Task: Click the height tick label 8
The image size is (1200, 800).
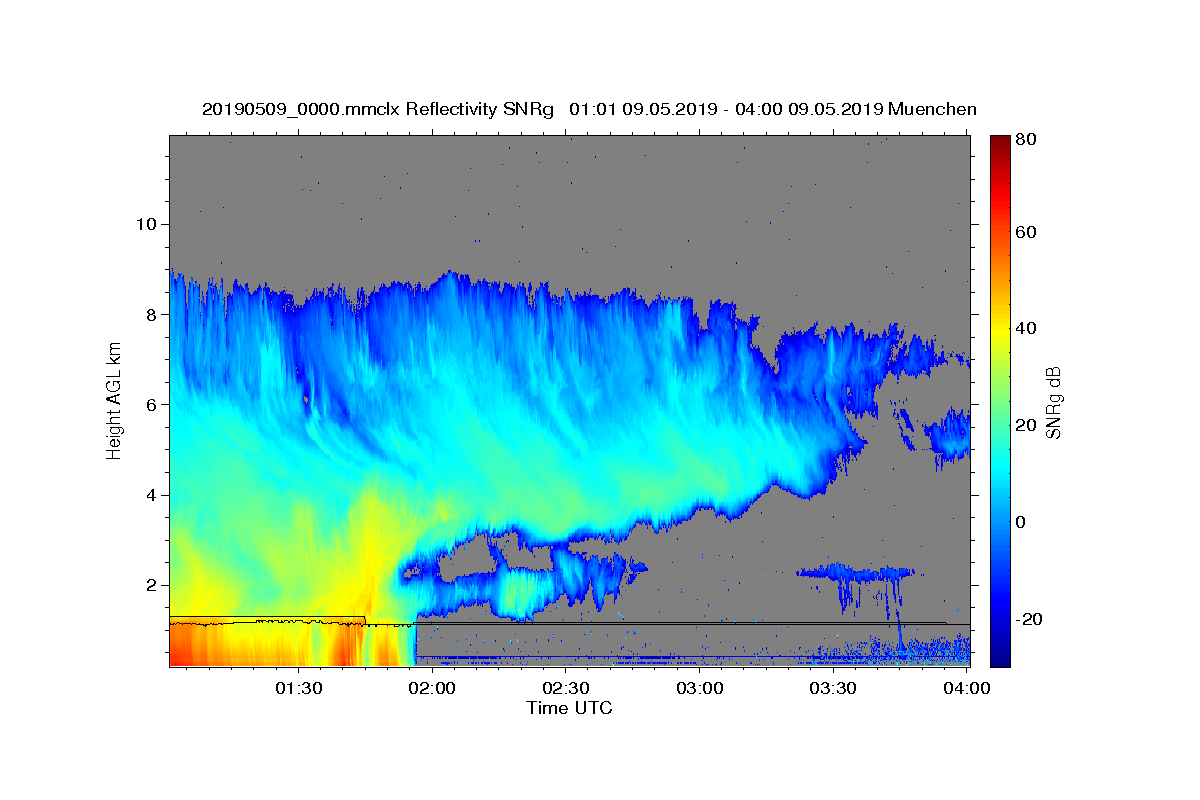Action: [152, 314]
